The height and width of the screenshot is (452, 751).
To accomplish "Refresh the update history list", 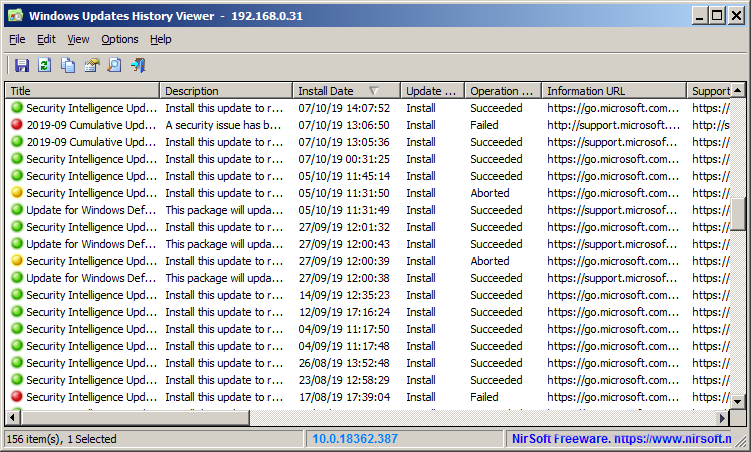I will pyautogui.click(x=44, y=66).
